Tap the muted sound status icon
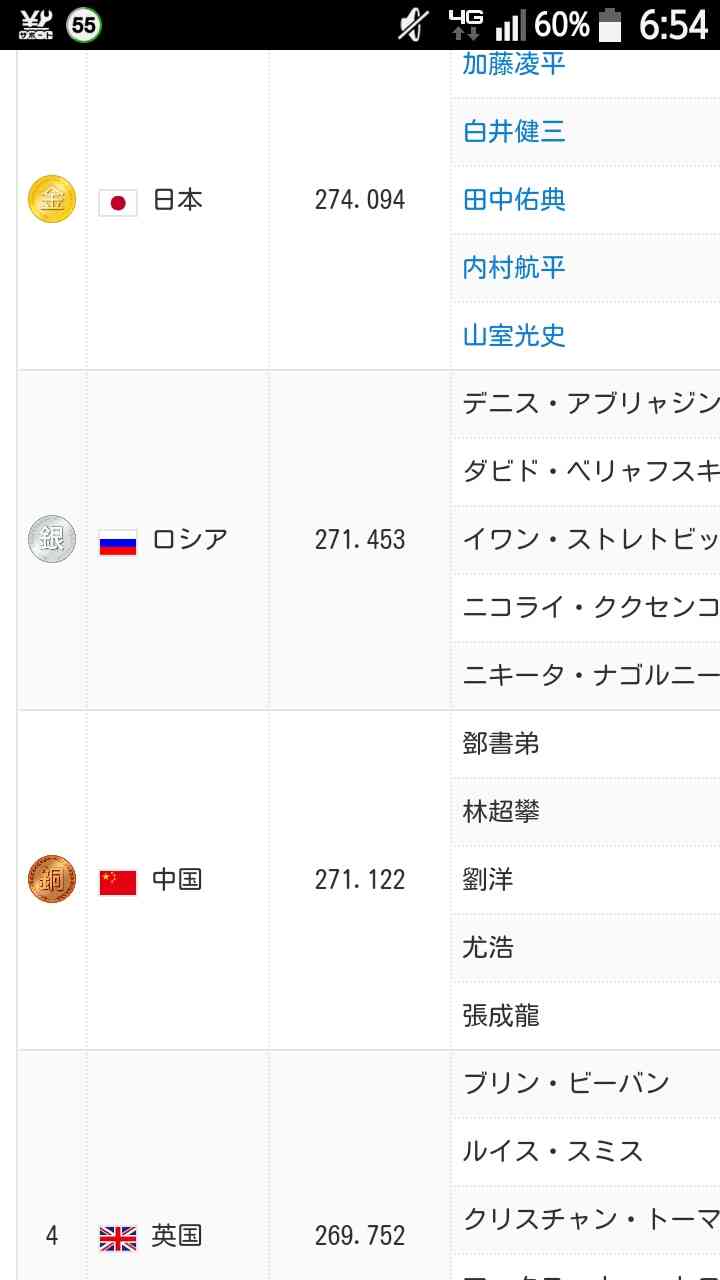The height and width of the screenshot is (1280, 720). [x=413, y=25]
